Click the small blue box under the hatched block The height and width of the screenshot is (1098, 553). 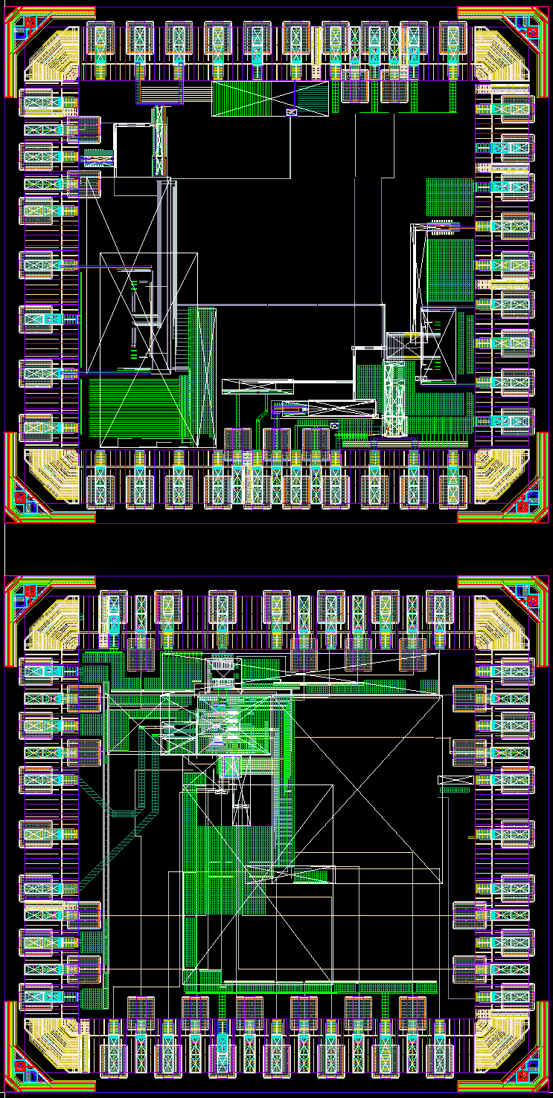point(292,113)
